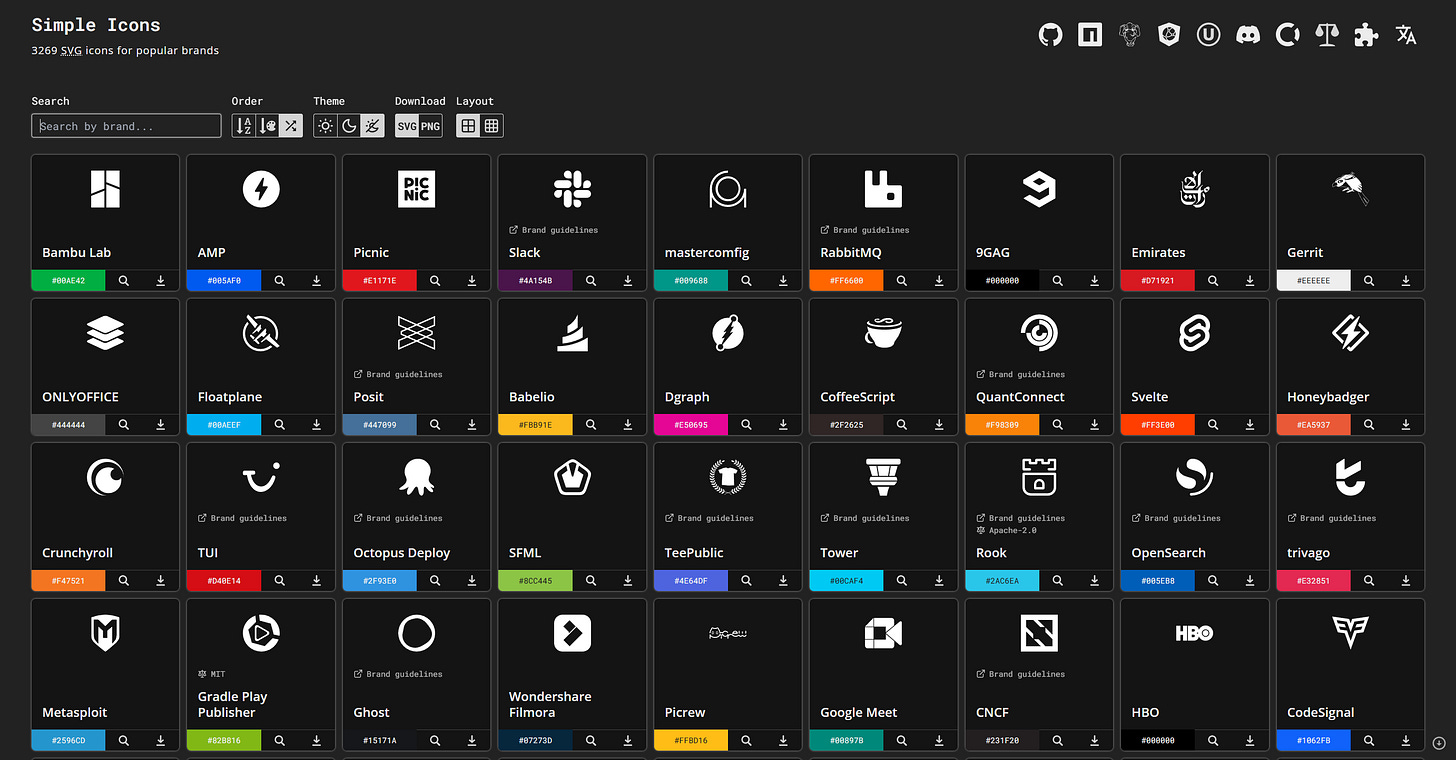Click the HBO logo icon
This screenshot has width=1456, height=760.
point(1195,633)
